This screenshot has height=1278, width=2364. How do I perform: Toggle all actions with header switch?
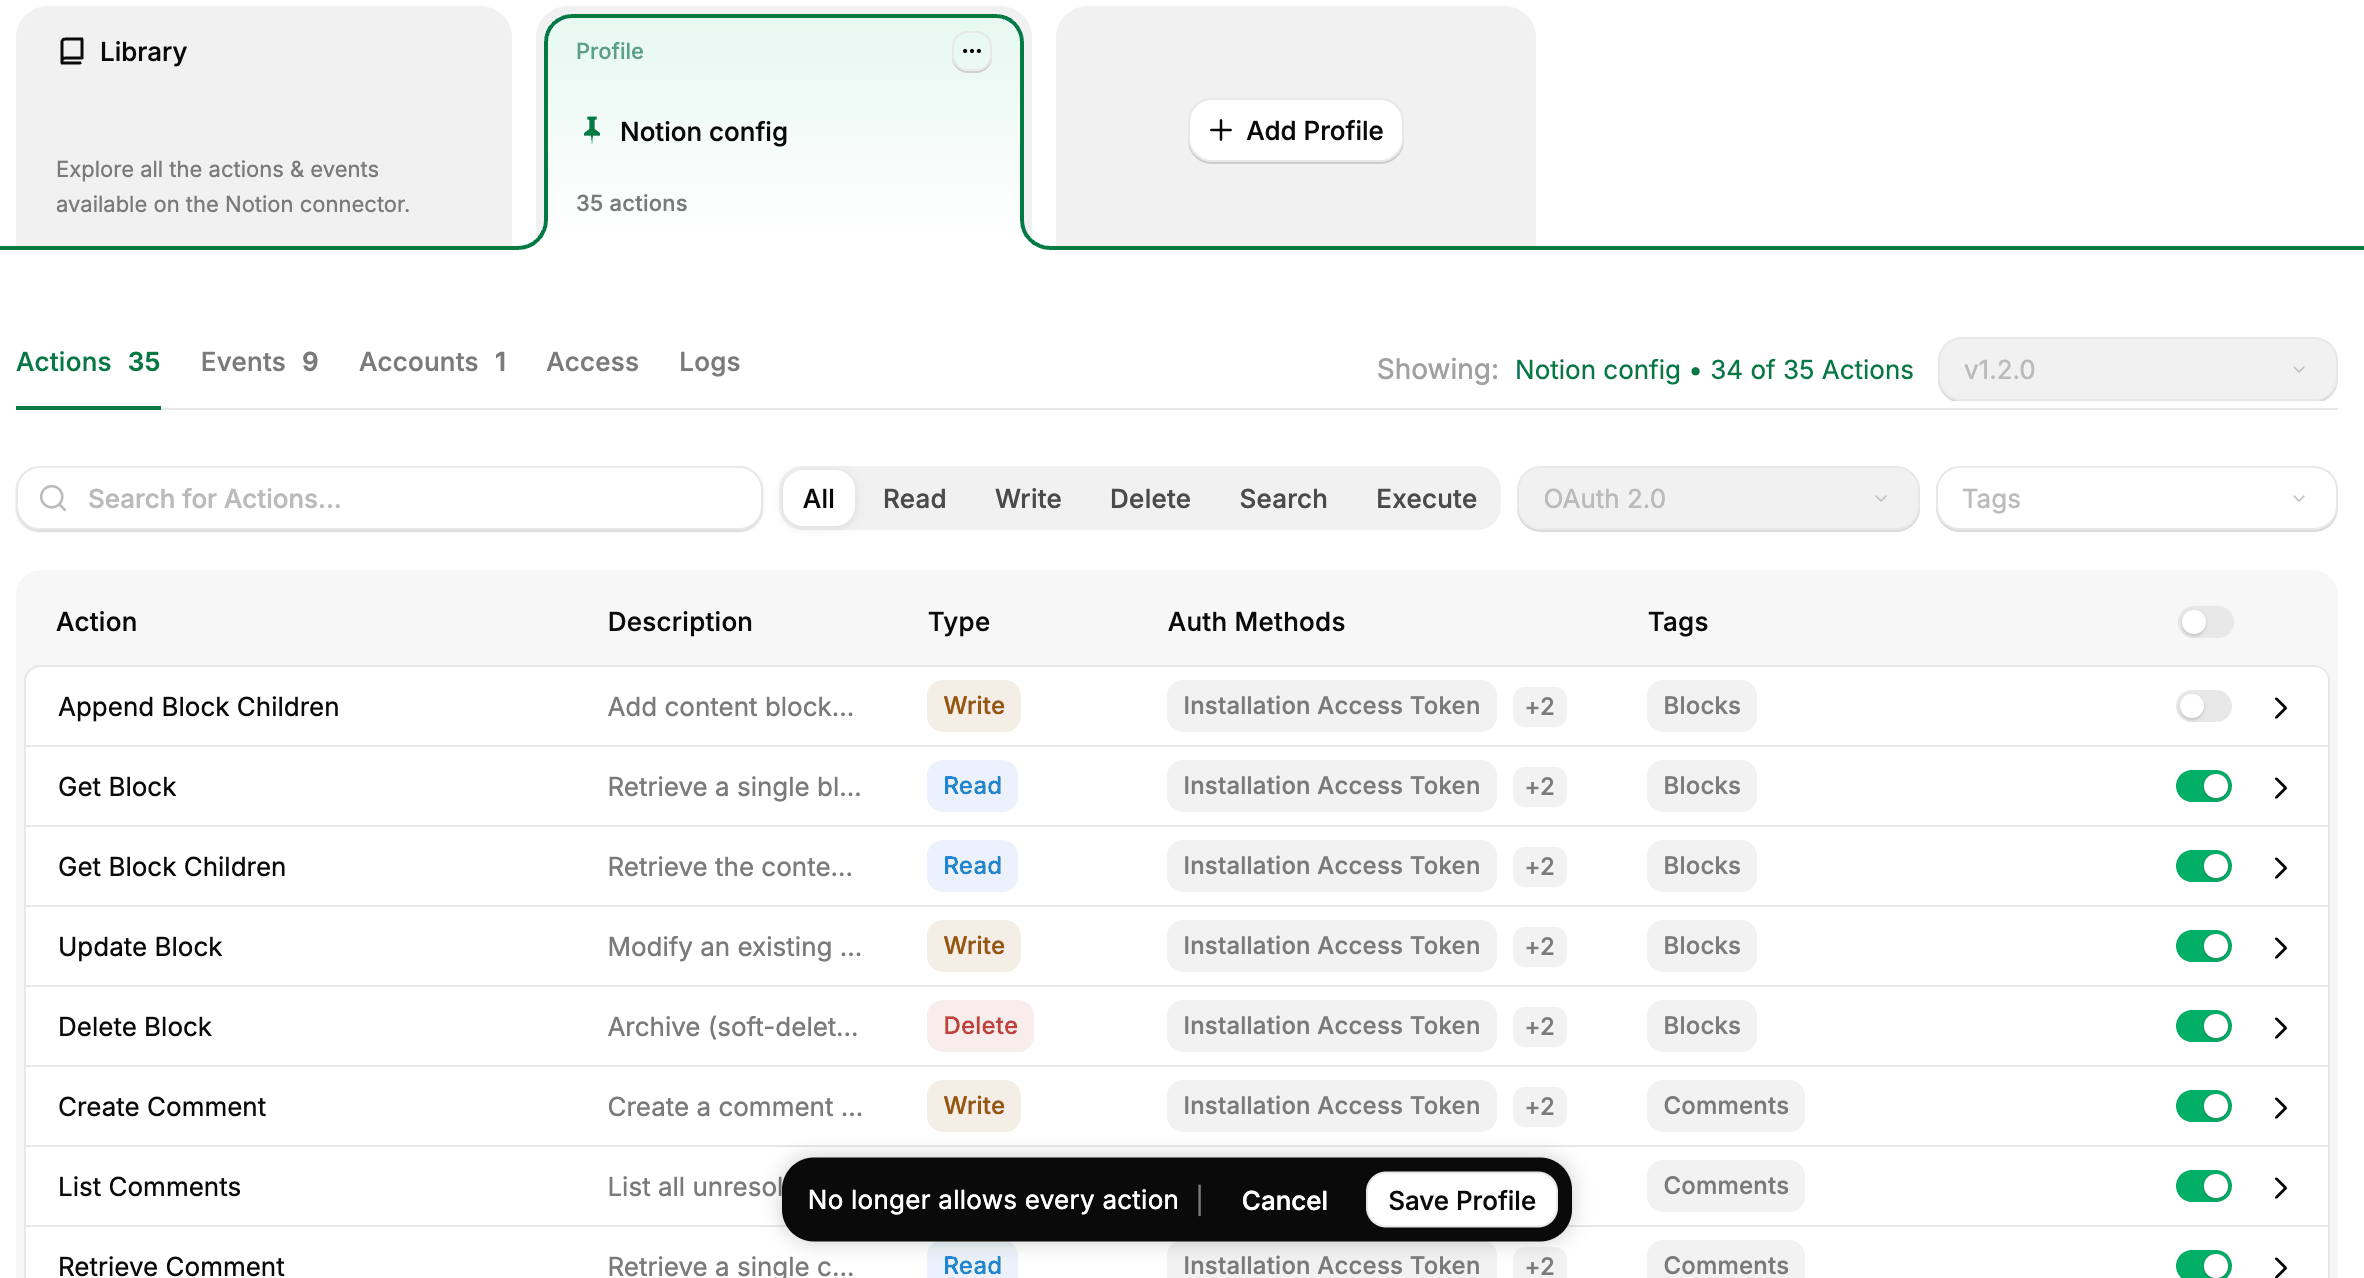point(2206,622)
